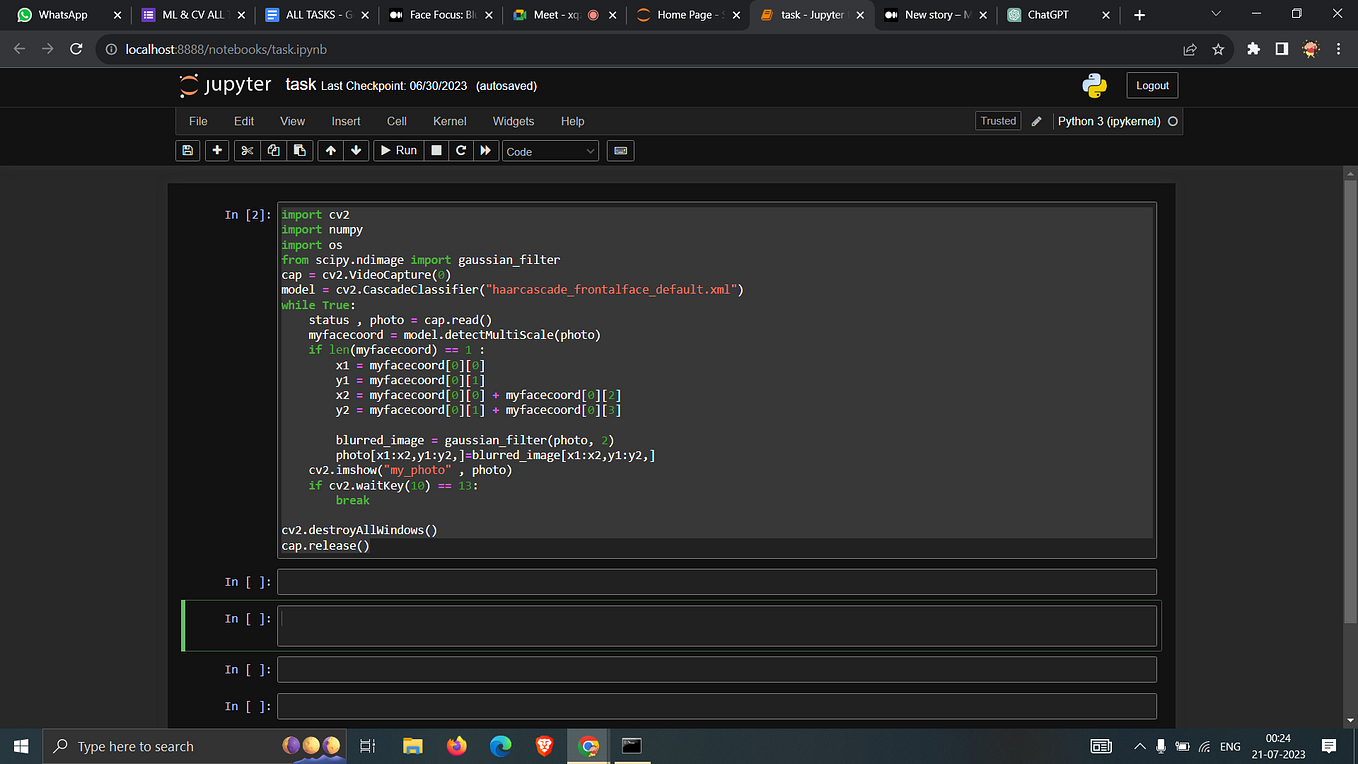1358x764 pixels.
Task: Move the selected cell up
Action: coord(331,150)
